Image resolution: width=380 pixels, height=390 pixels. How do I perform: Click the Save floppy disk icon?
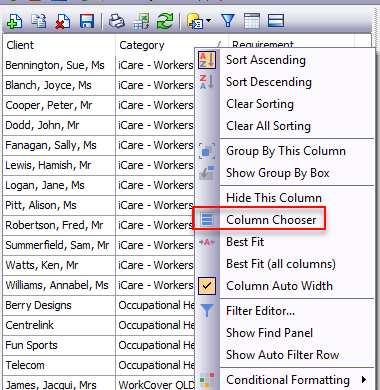87,21
